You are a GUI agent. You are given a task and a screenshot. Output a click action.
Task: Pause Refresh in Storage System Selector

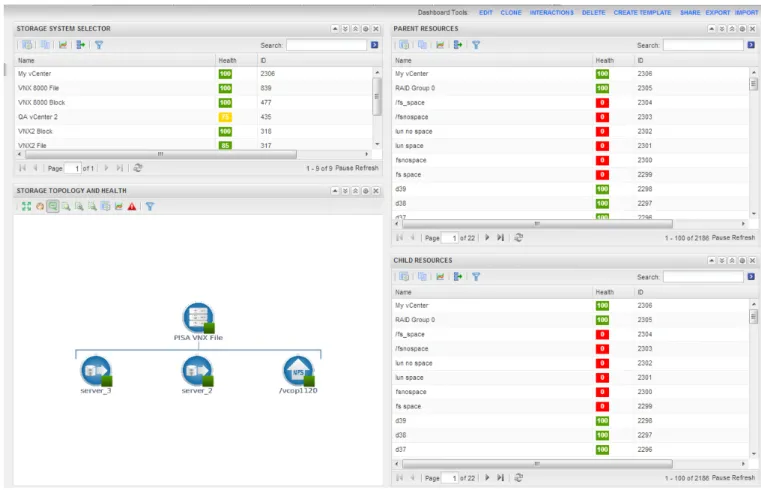click(x=357, y=168)
